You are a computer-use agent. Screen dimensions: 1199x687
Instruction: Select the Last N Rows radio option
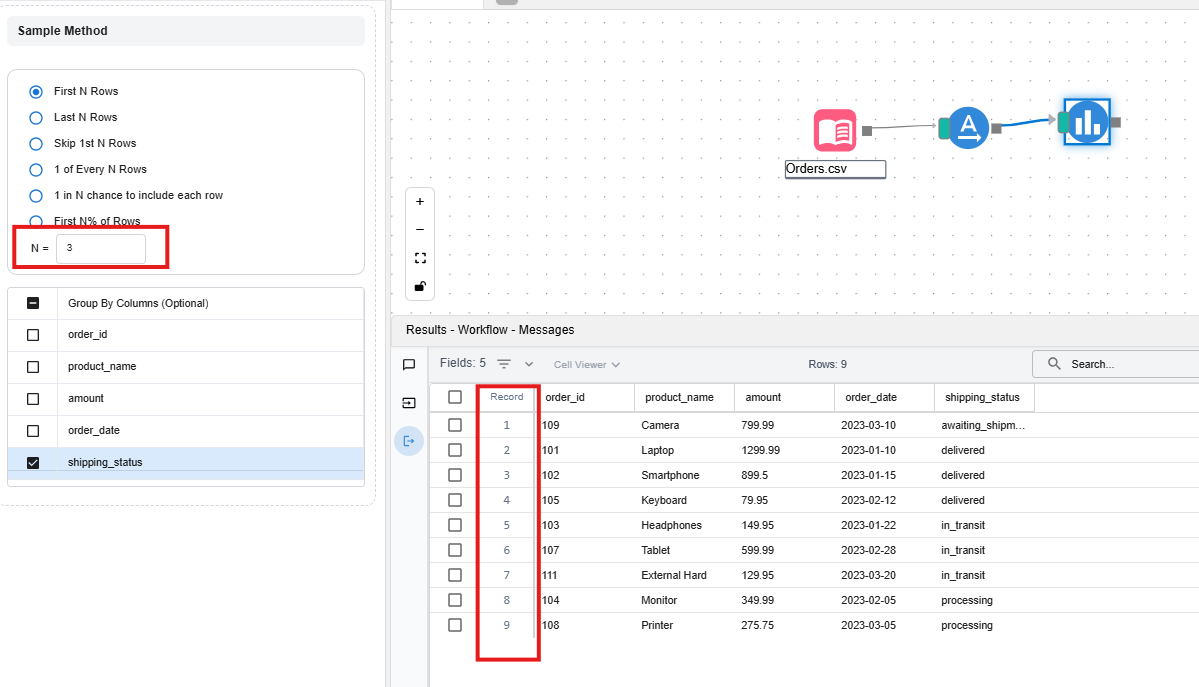36,117
